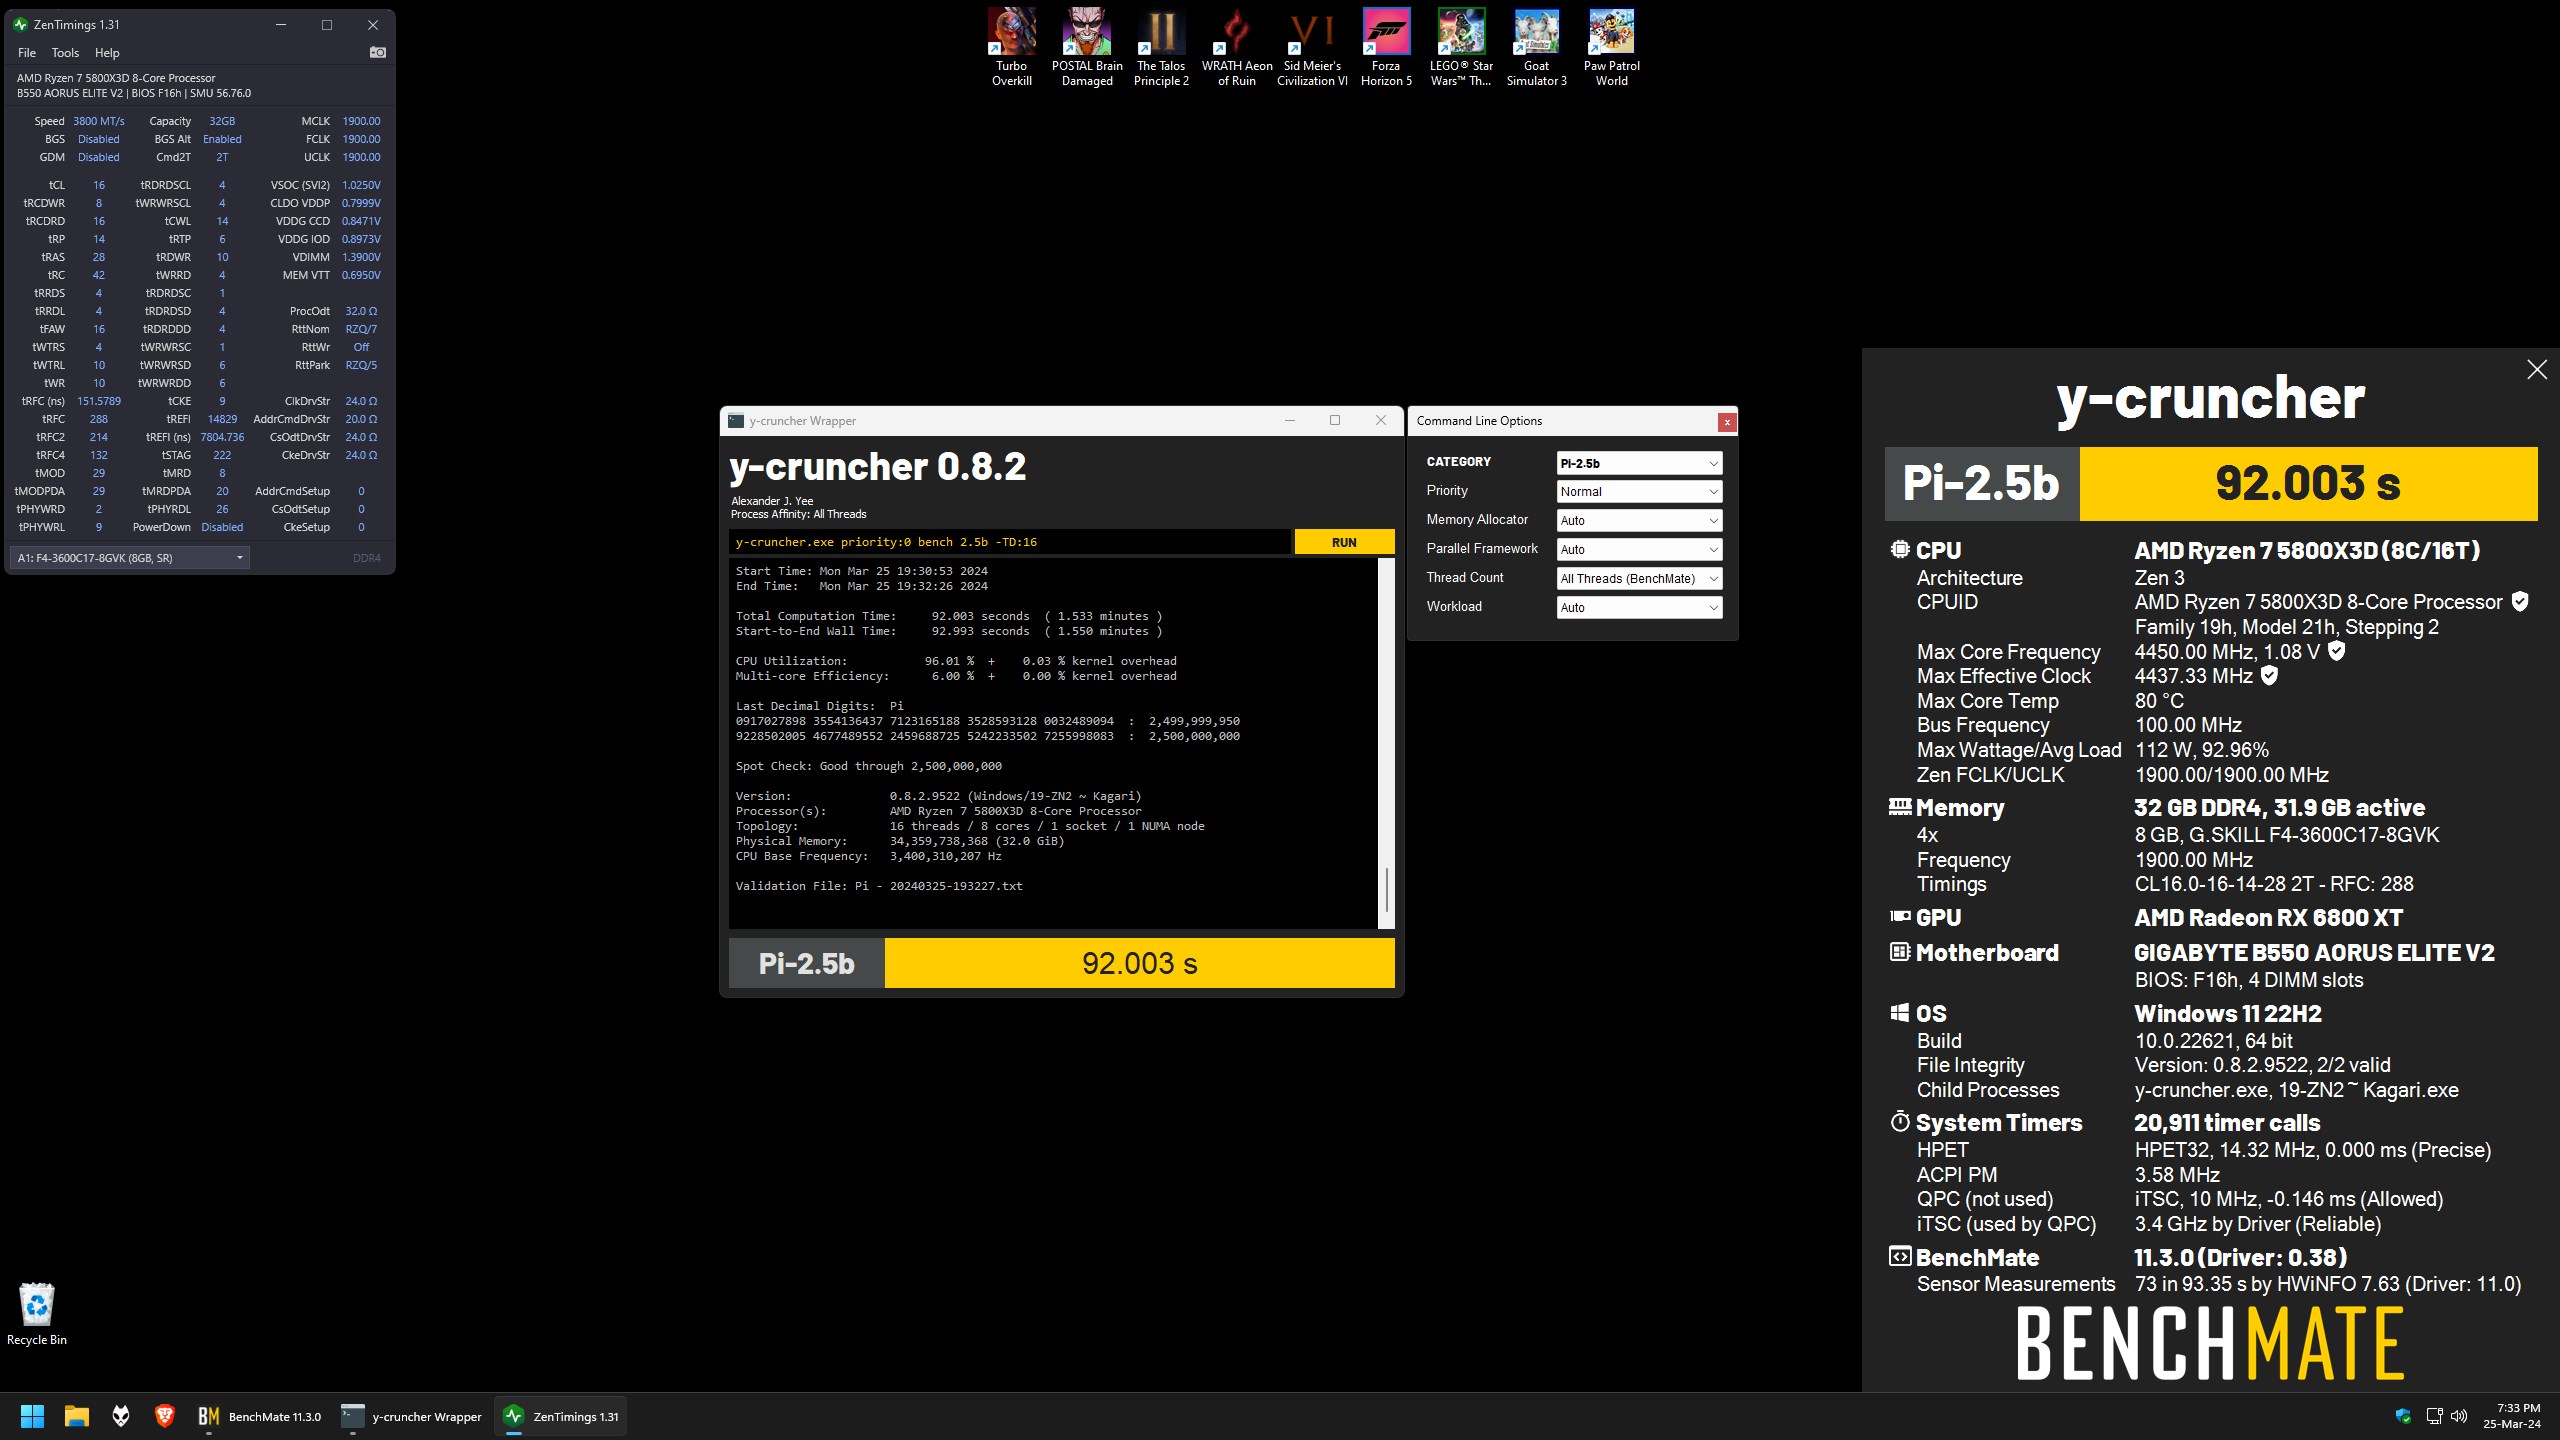Open the Workload dropdown
This screenshot has height=1440, width=2560.
click(x=1639, y=607)
